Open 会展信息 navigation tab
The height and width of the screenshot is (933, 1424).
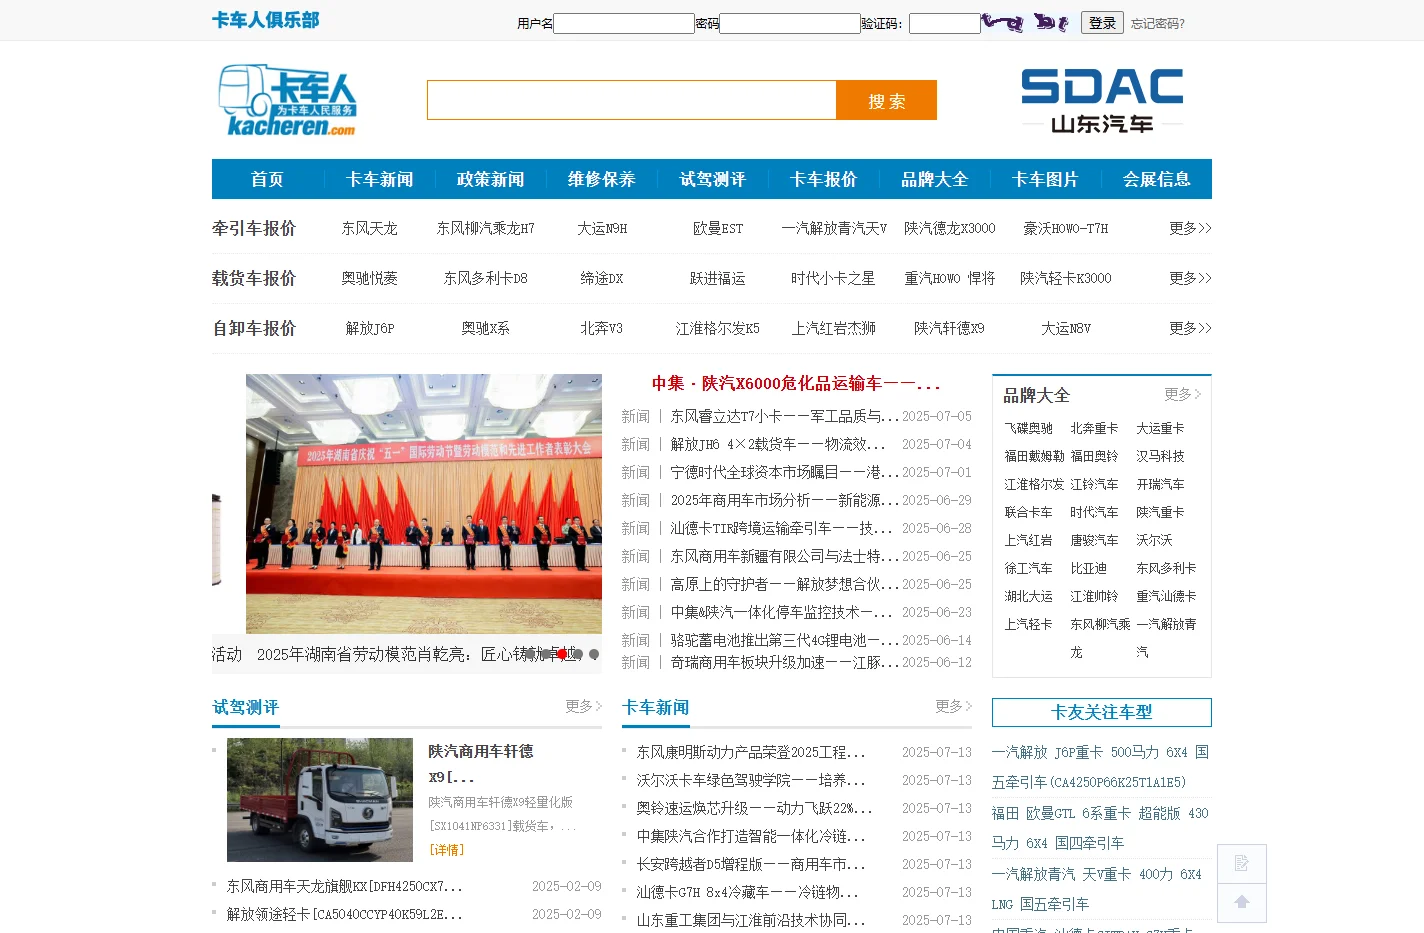(x=1156, y=179)
